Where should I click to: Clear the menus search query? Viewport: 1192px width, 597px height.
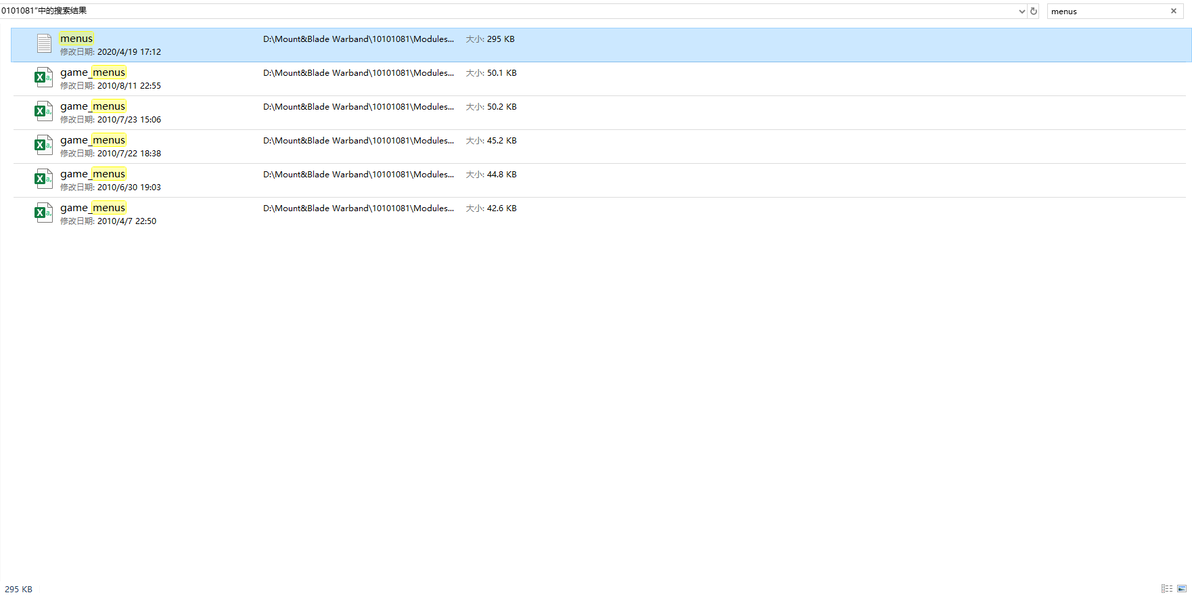click(1174, 11)
